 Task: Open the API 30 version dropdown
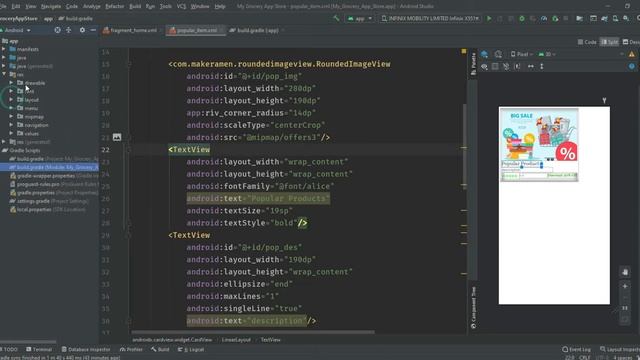pyautogui.click(x=547, y=54)
